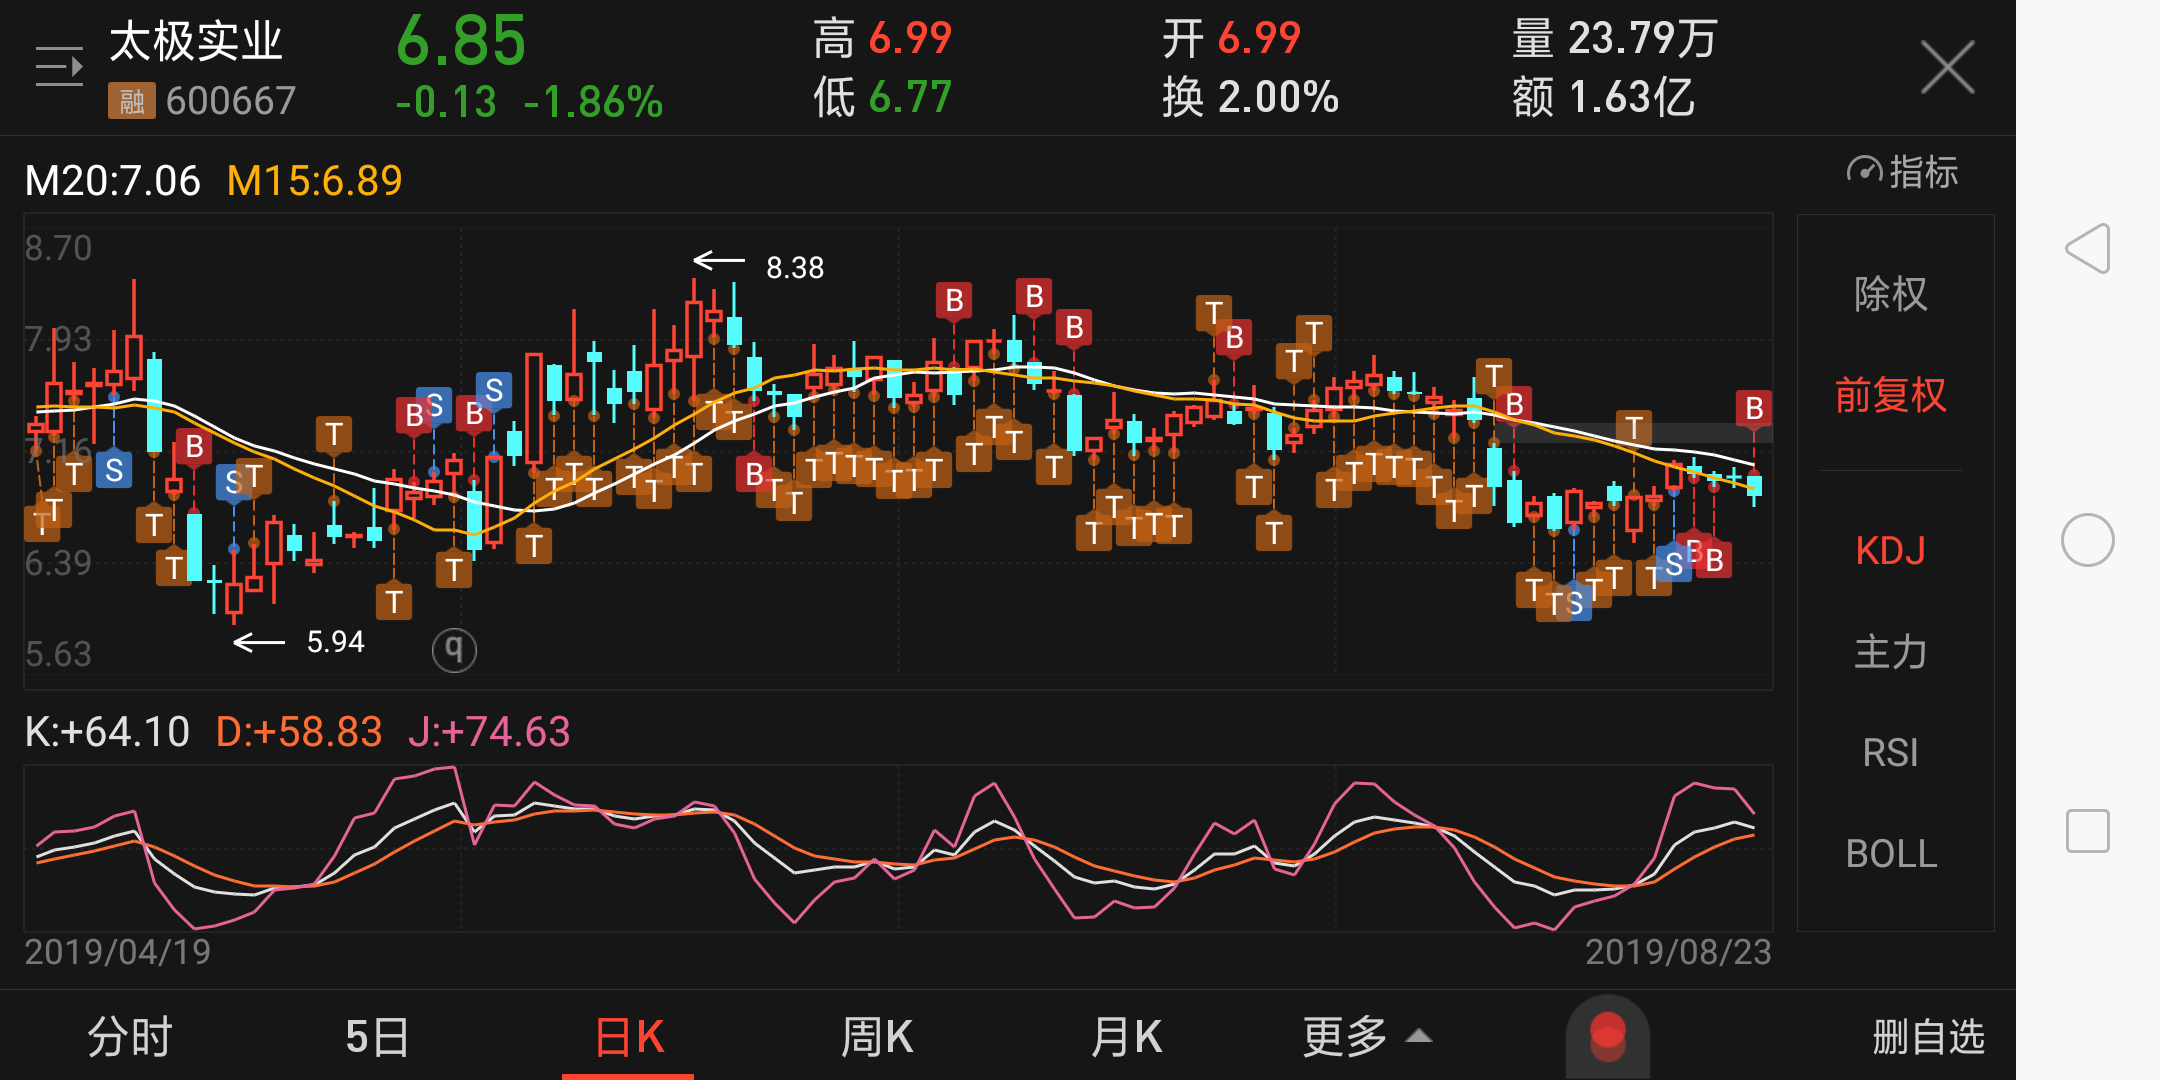Tap 删自选 to remove from watchlist
The image size is (2160, 1080).
click(x=1928, y=1037)
